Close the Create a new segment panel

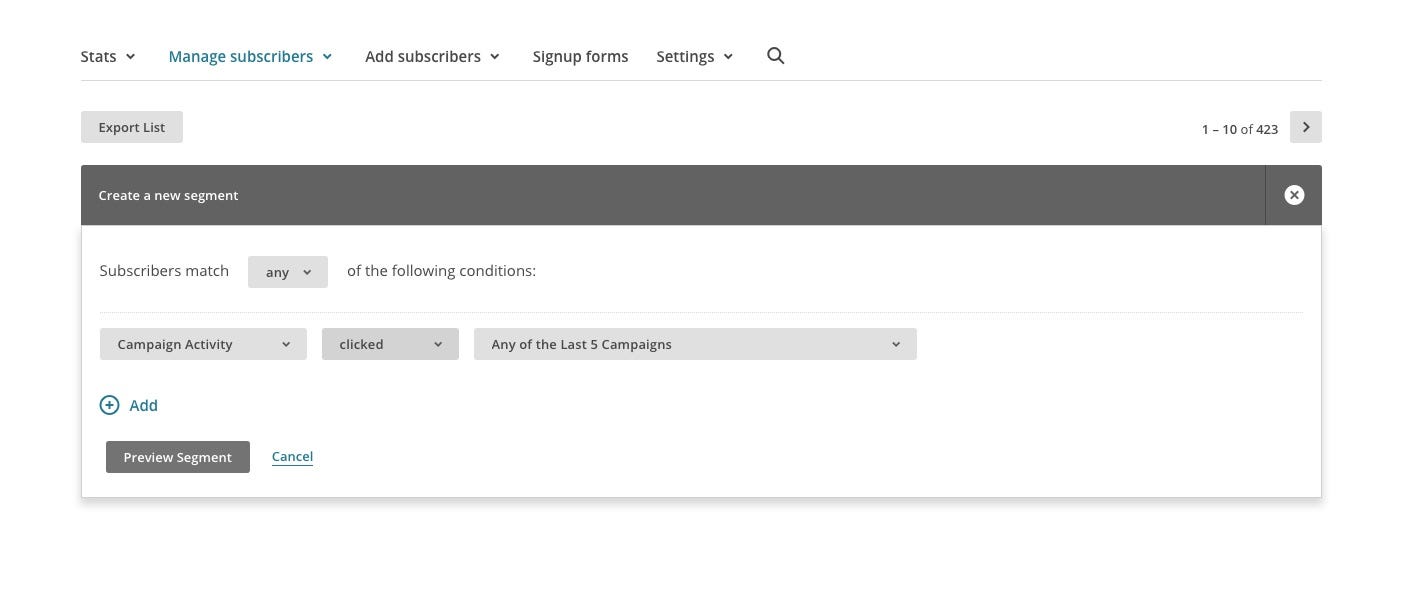[1293, 195]
